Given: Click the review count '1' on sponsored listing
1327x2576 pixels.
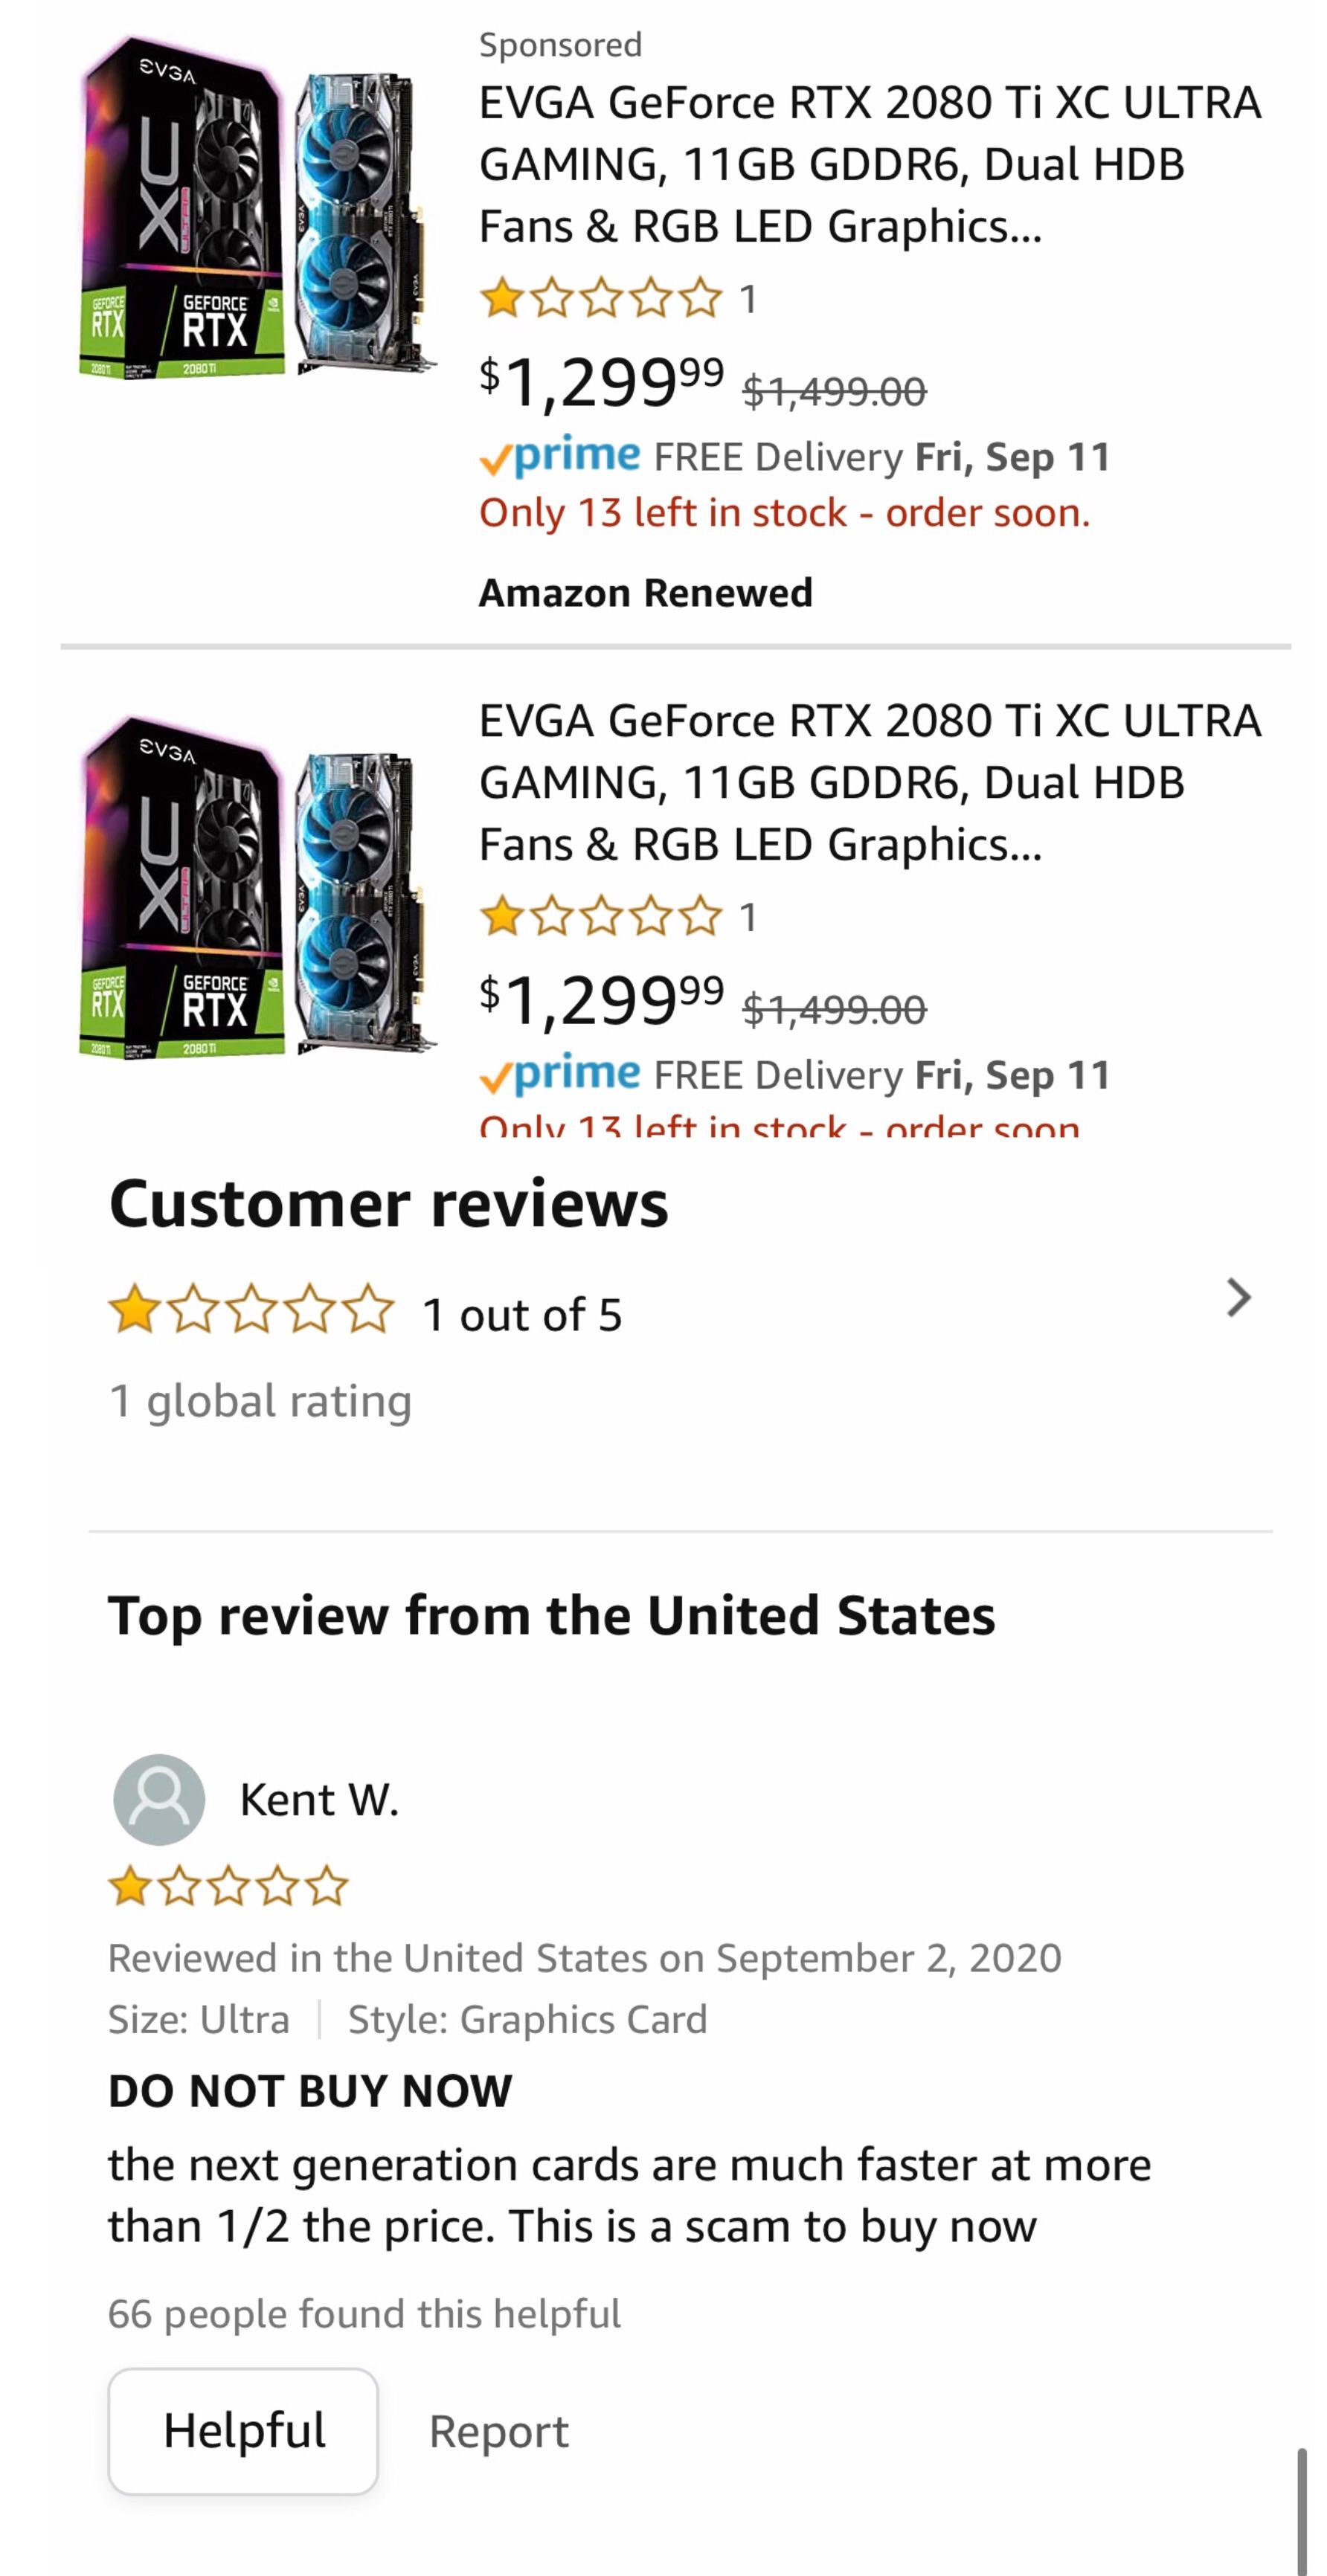Looking at the screenshot, I should pos(748,298).
